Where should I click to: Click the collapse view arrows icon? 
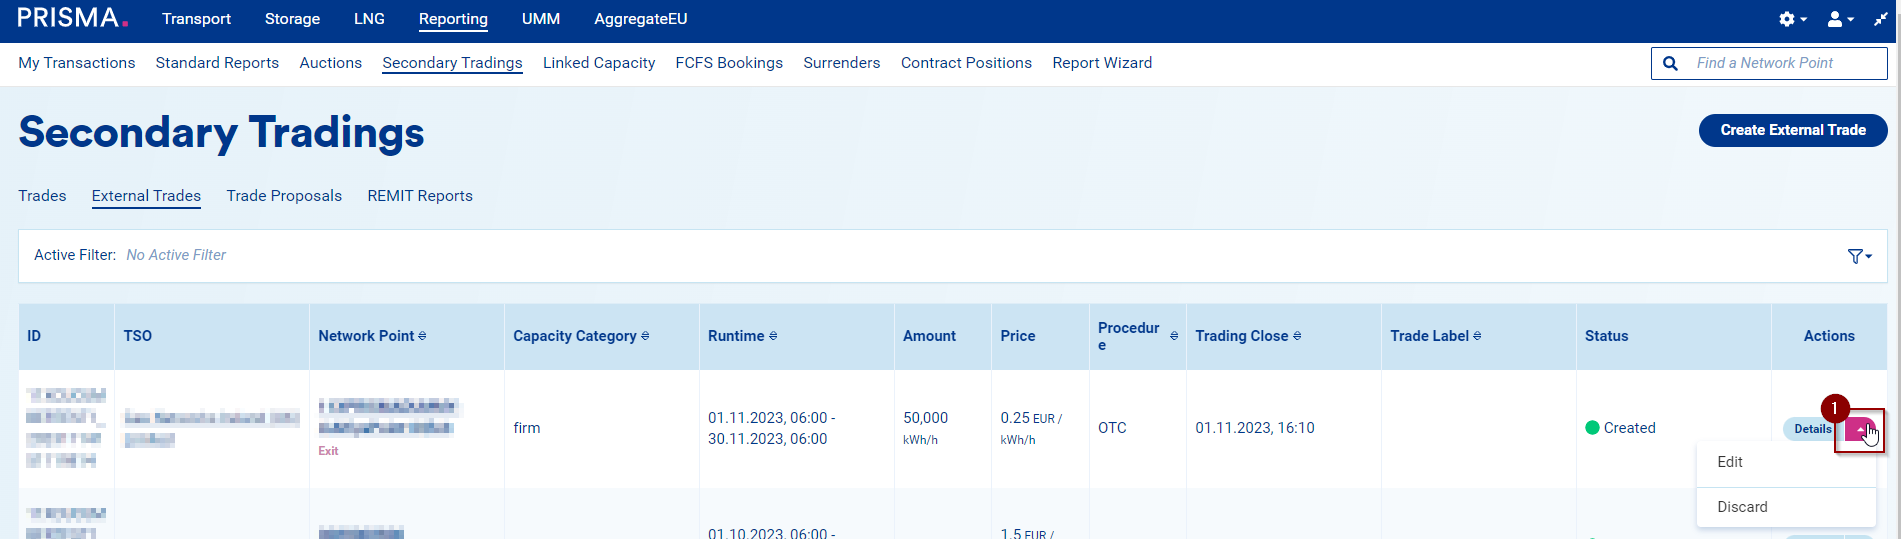coord(1880,19)
